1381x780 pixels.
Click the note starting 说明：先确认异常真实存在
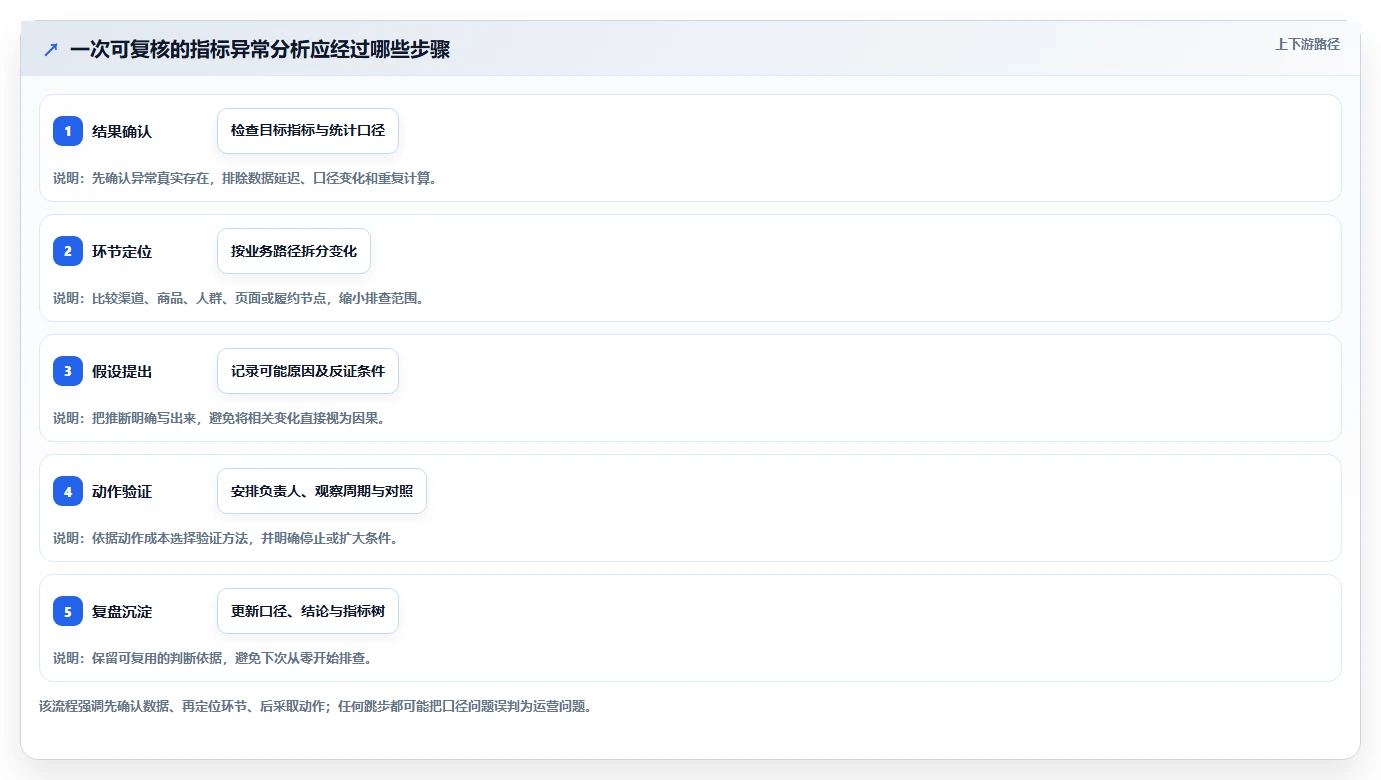(245, 178)
